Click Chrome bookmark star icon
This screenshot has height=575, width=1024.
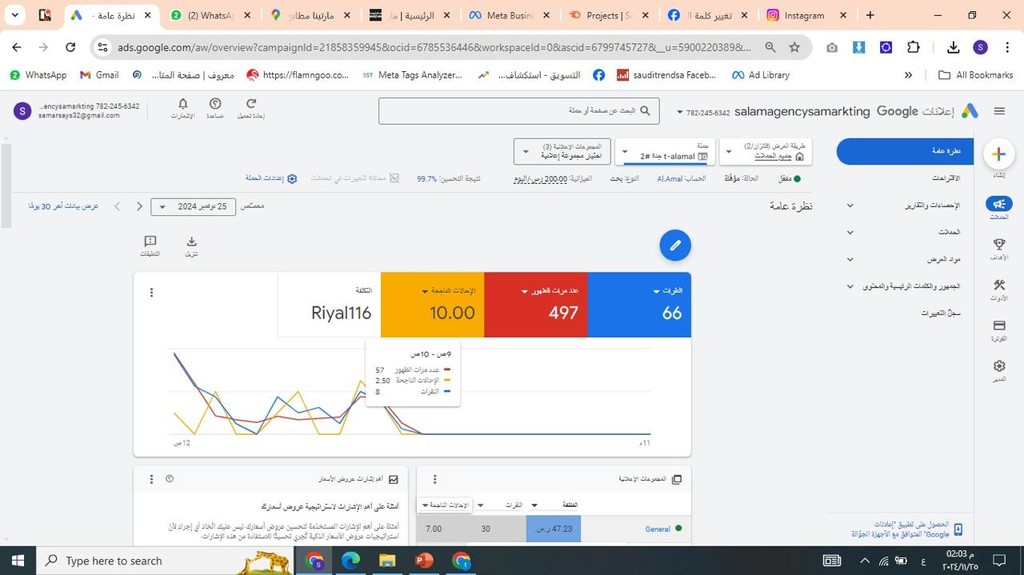[x=794, y=47]
